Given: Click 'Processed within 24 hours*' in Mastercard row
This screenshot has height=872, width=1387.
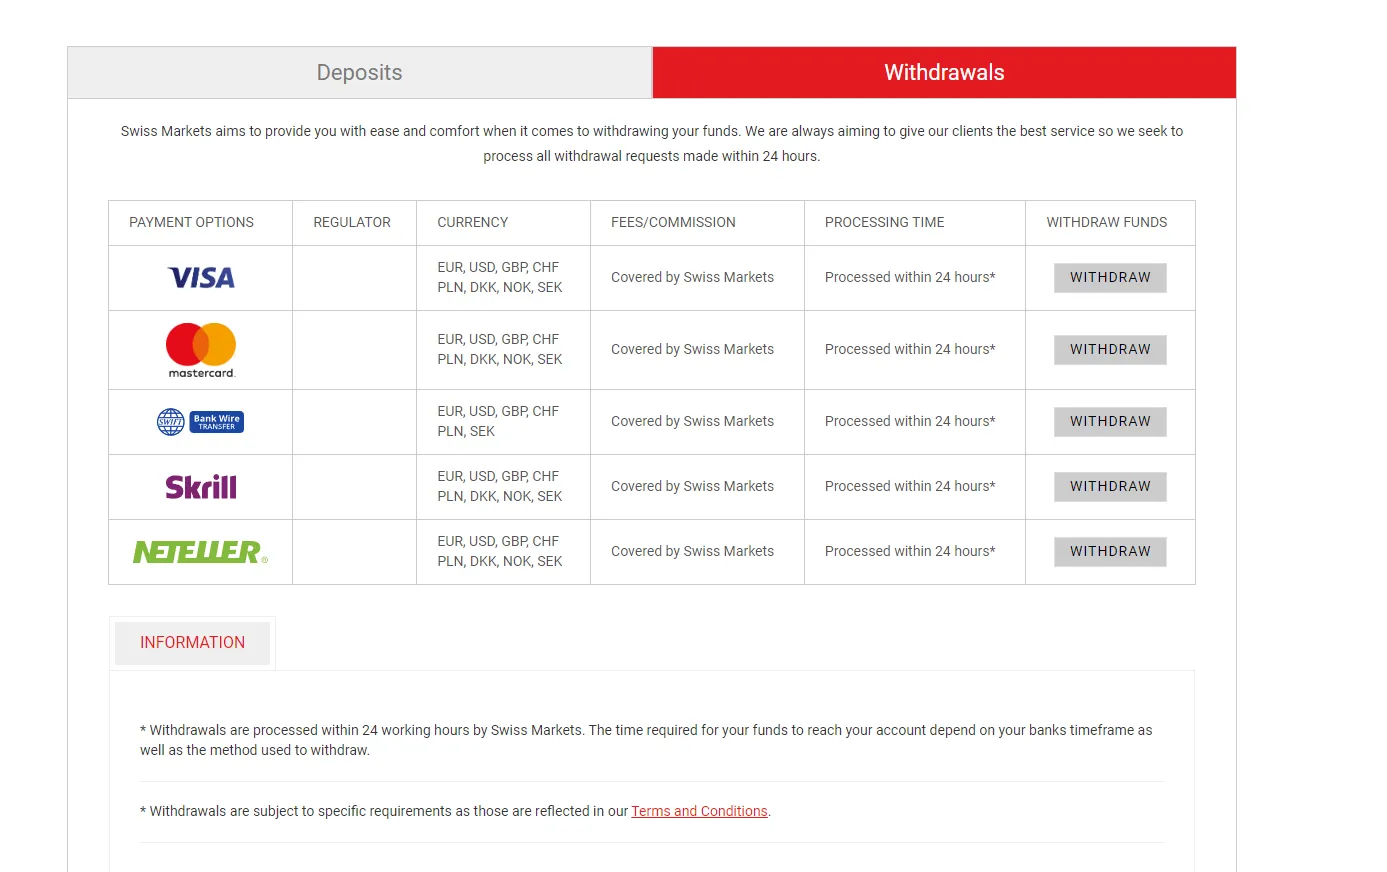Looking at the screenshot, I should click(x=910, y=349).
